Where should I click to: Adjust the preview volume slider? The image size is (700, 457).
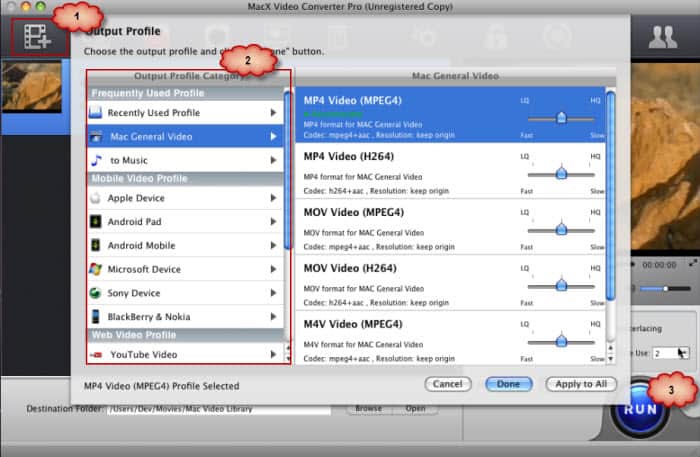coord(665,289)
